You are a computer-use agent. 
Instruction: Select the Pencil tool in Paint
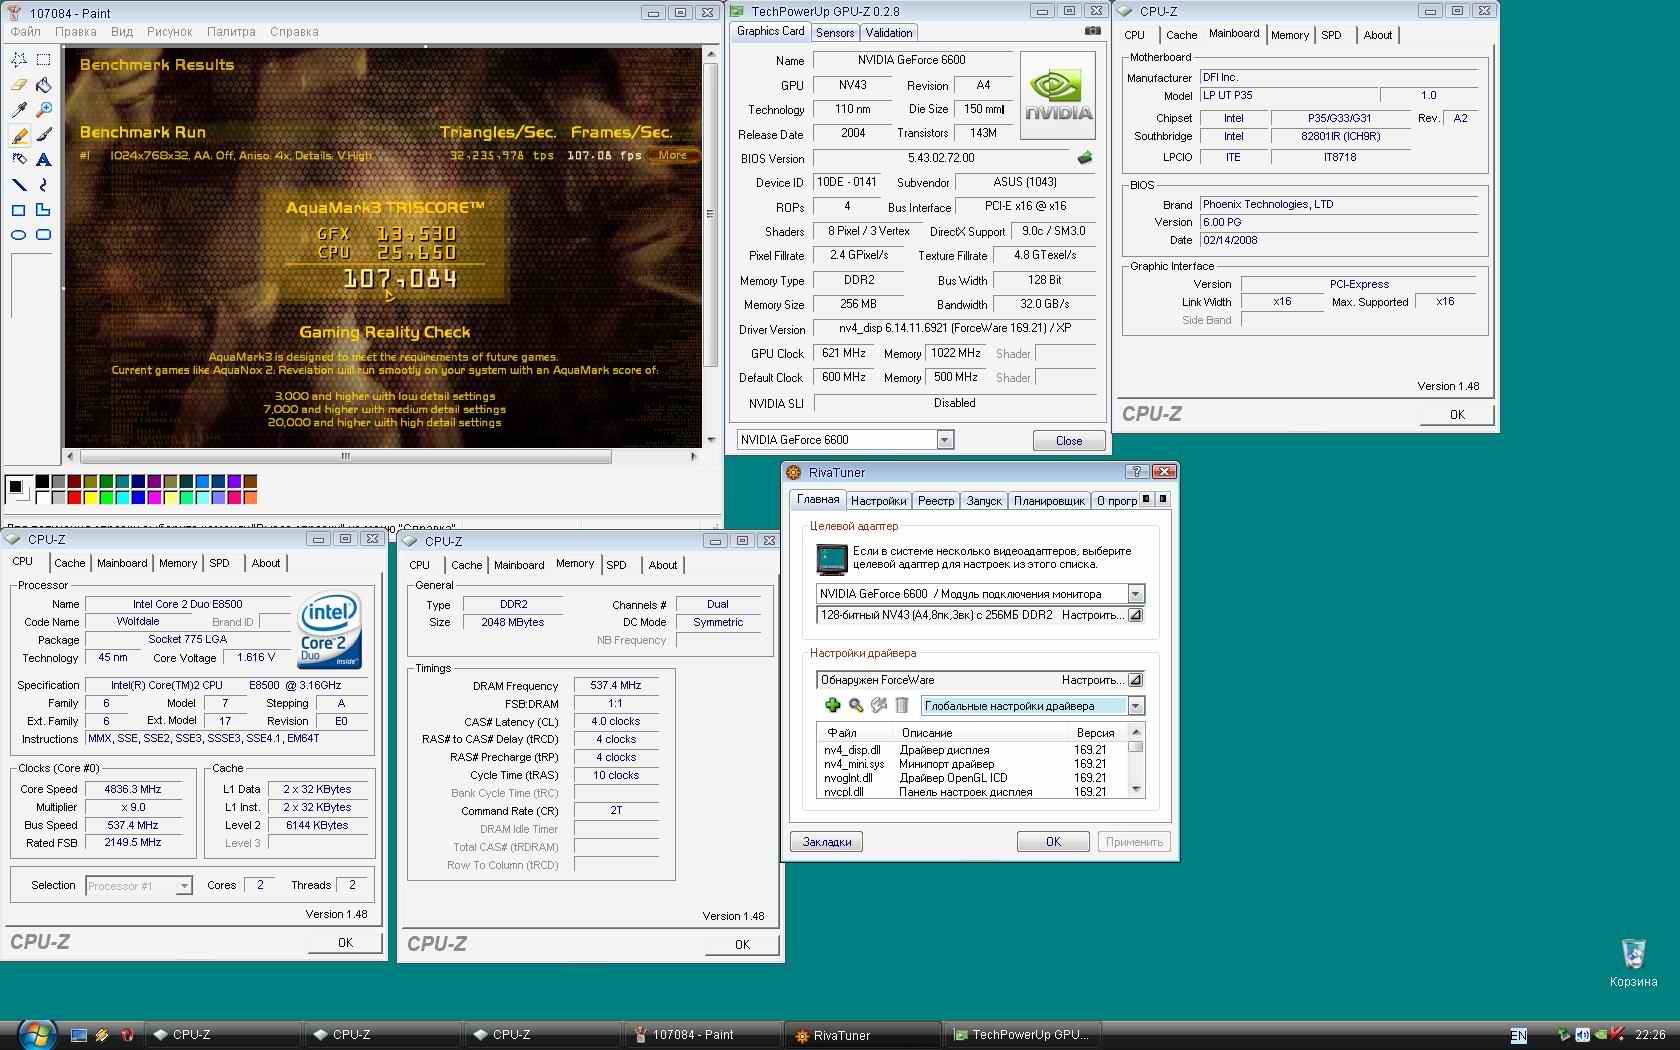[18, 135]
